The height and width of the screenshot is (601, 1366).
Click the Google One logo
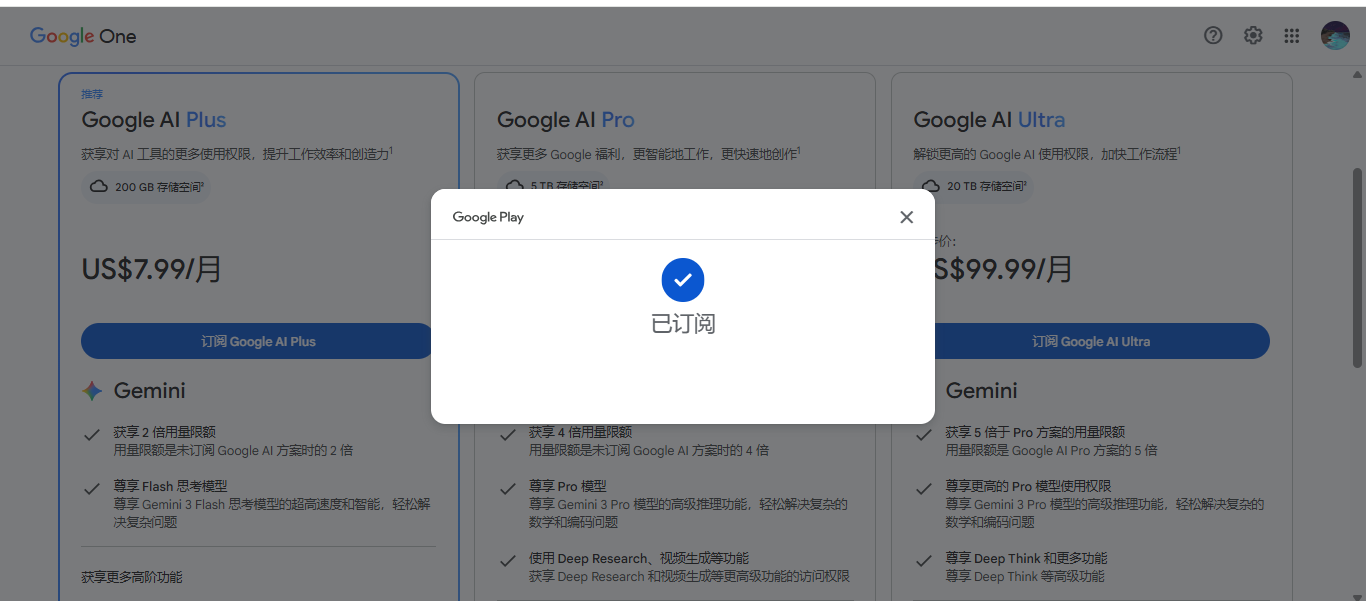83,36
